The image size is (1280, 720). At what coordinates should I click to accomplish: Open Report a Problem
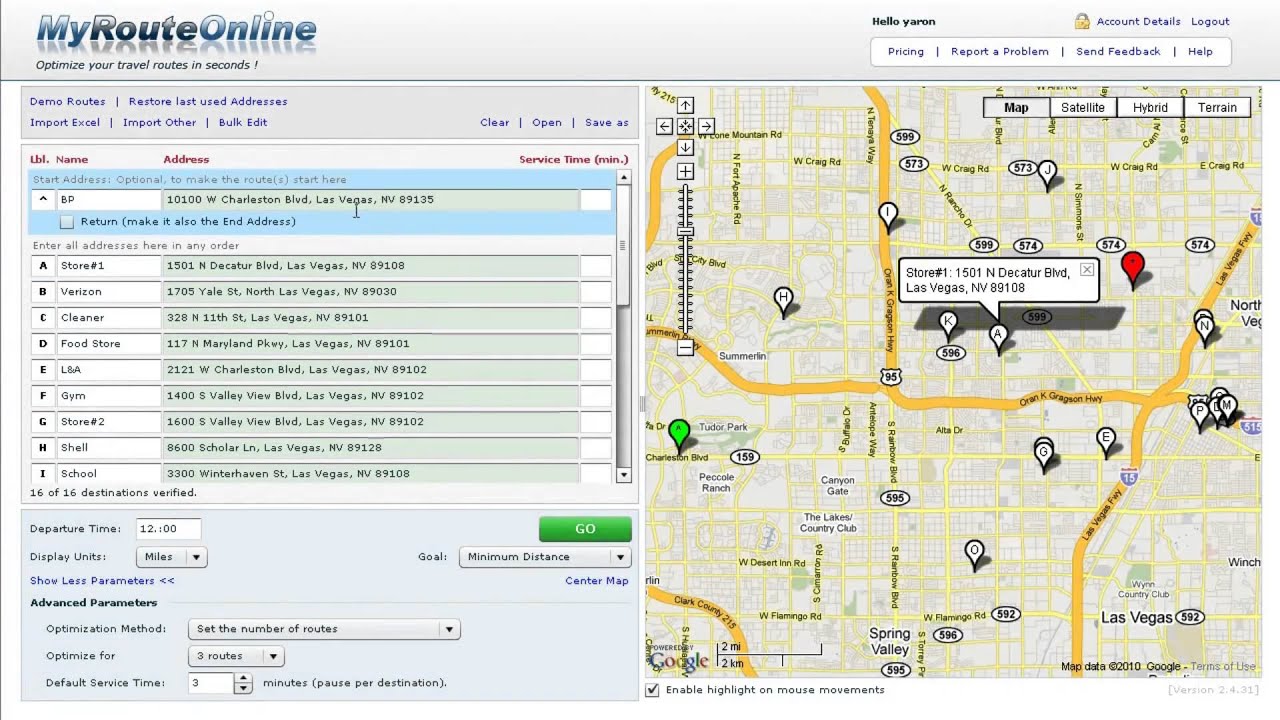point(1000,52)
